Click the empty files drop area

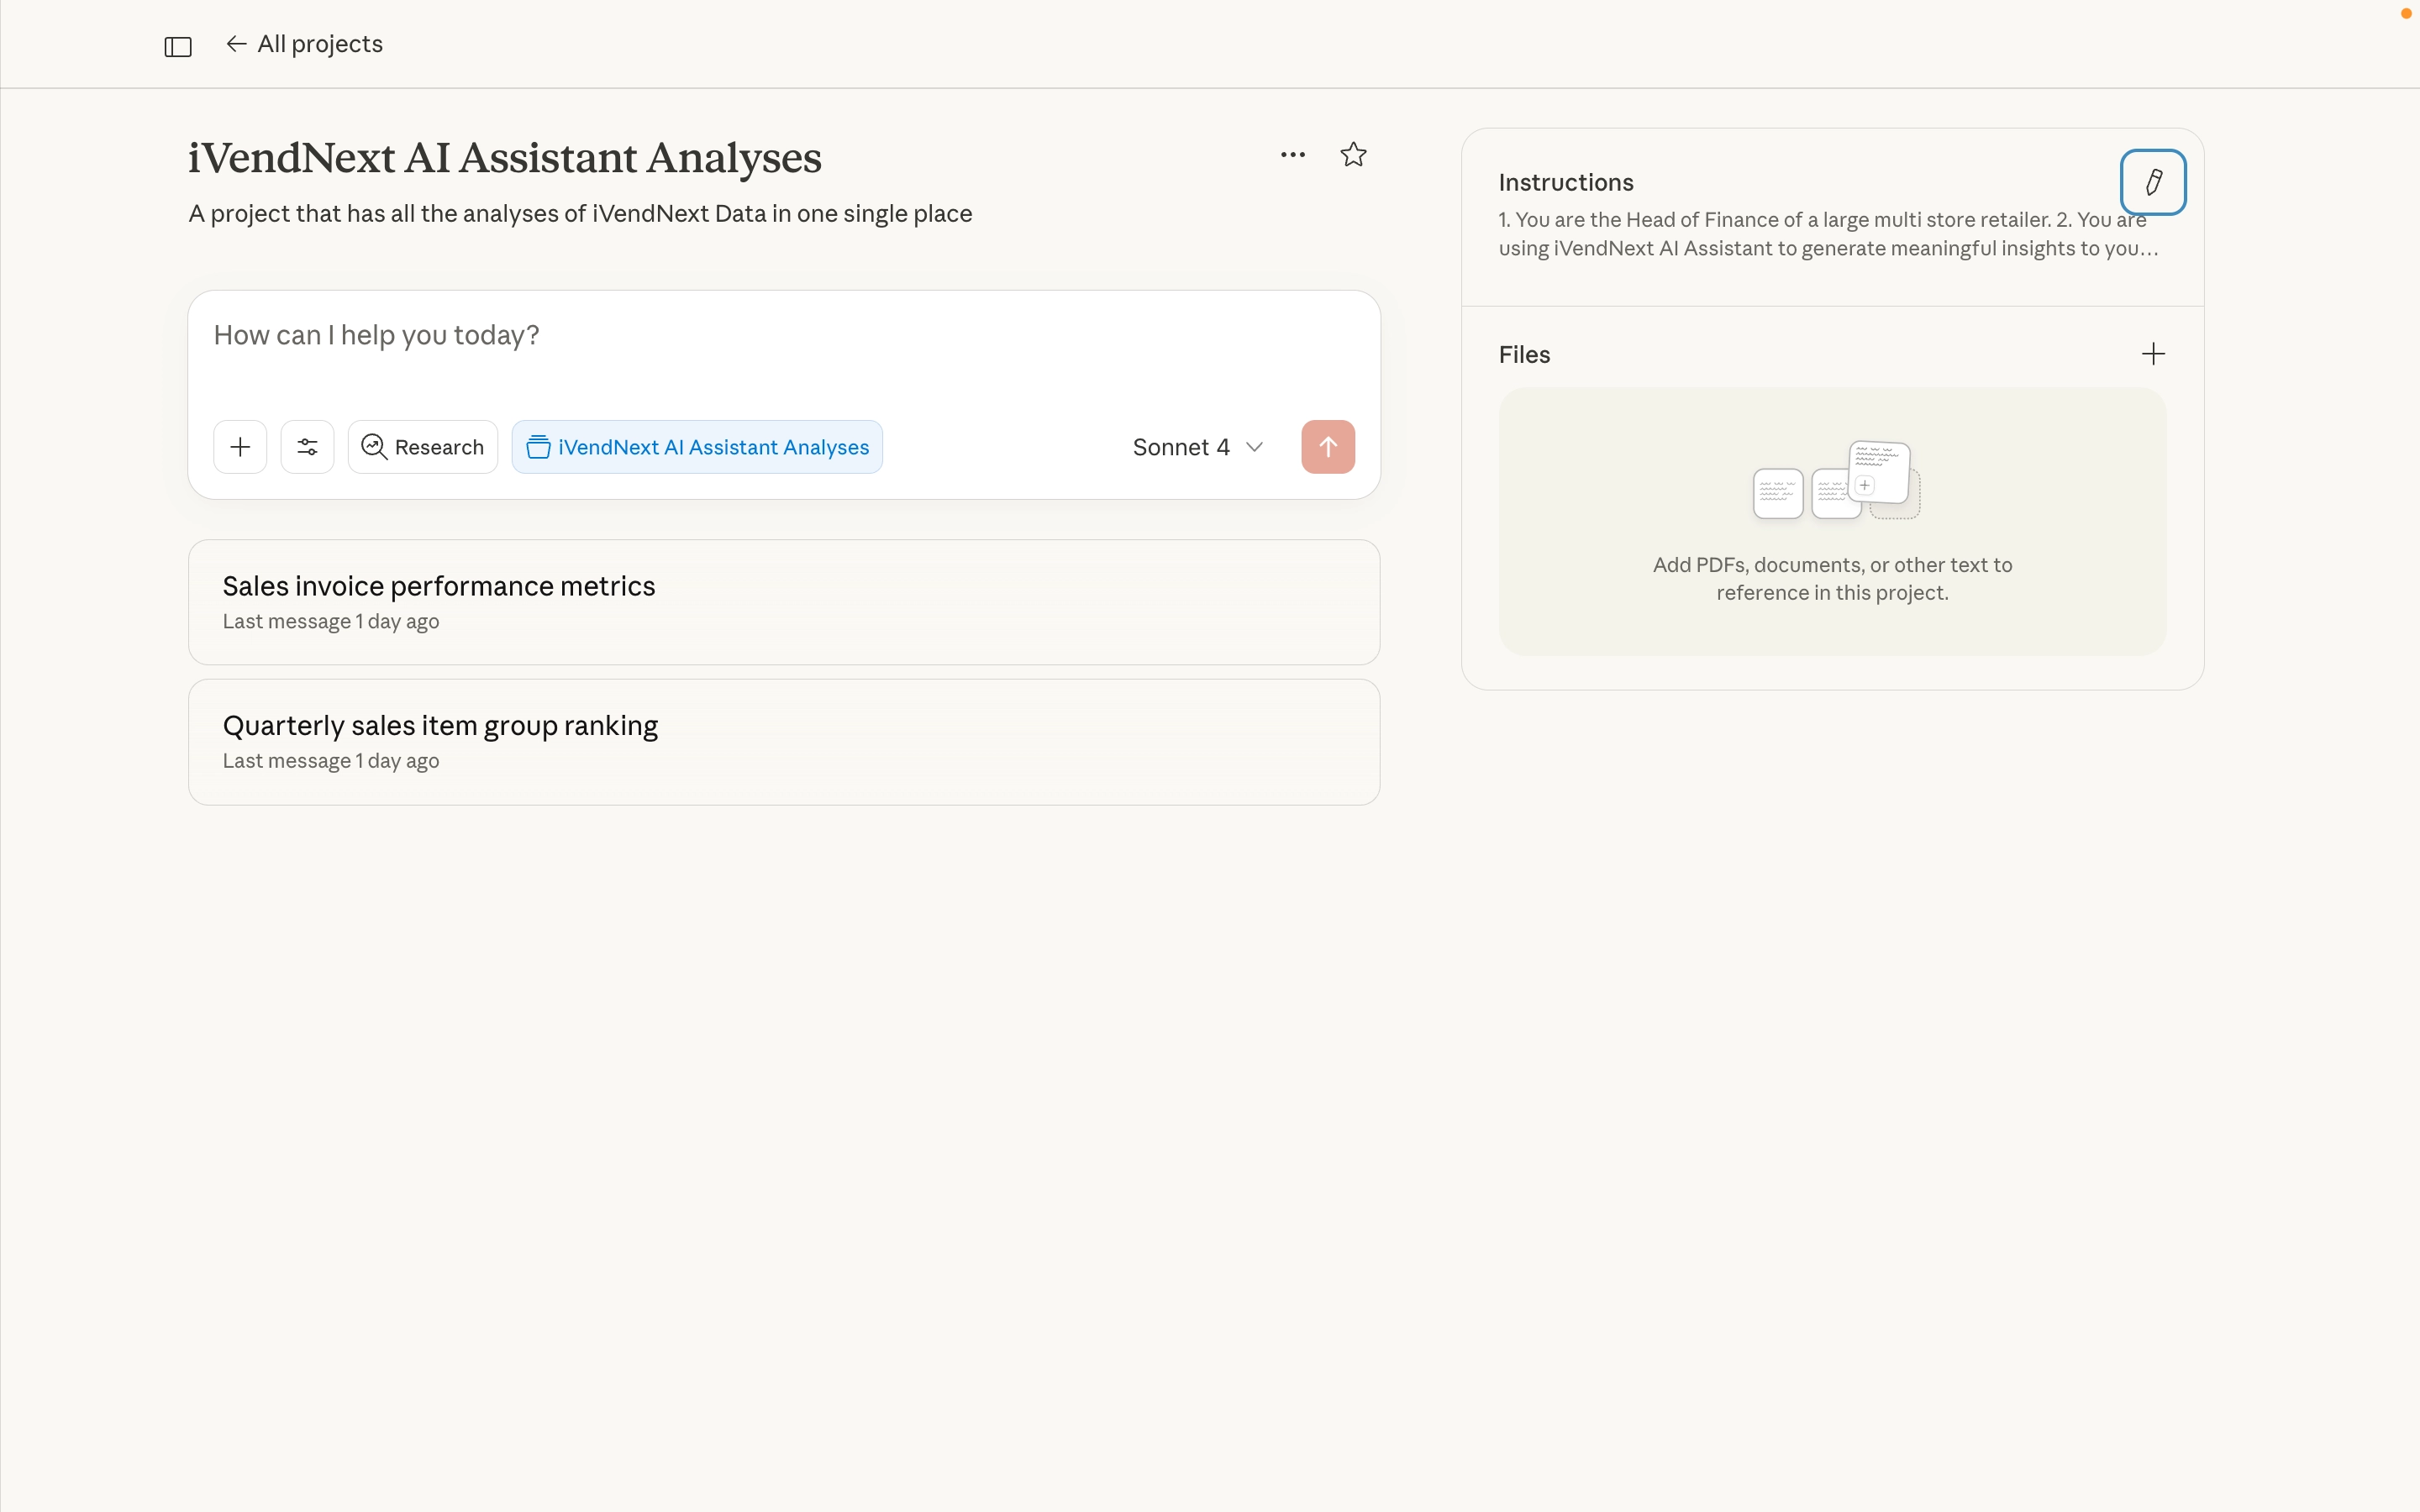[1831, 521]
